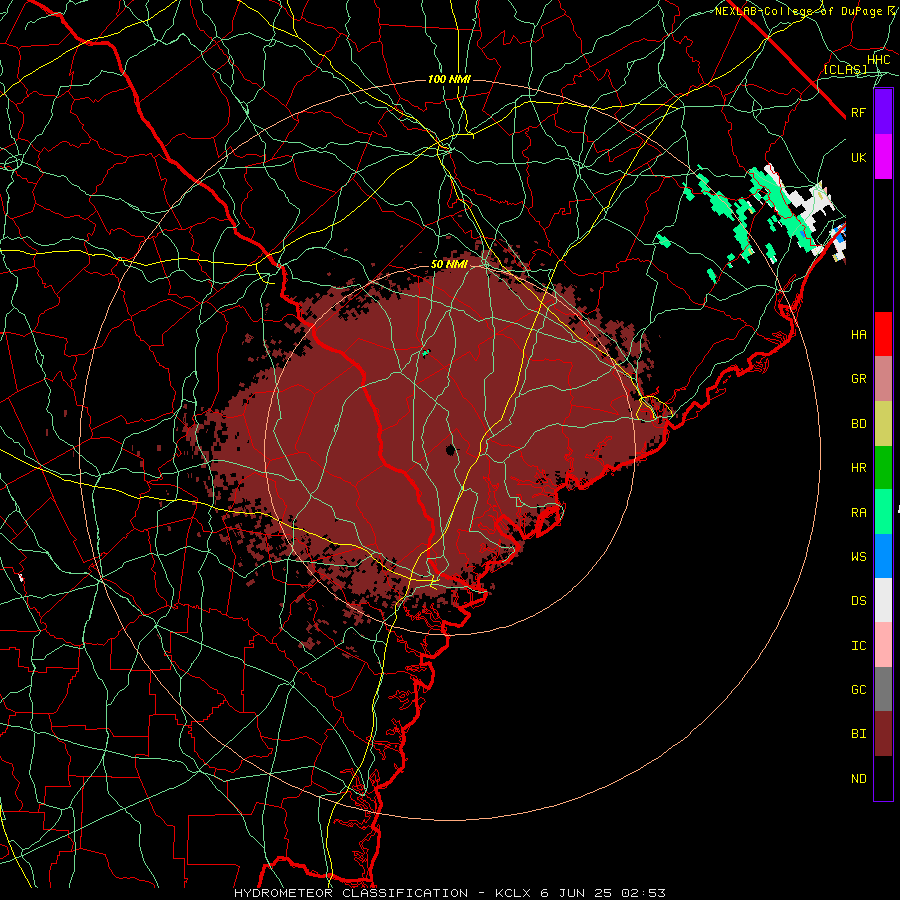Click the WS legend label
This screenshot has height=900, width=900.
point(859,557)
